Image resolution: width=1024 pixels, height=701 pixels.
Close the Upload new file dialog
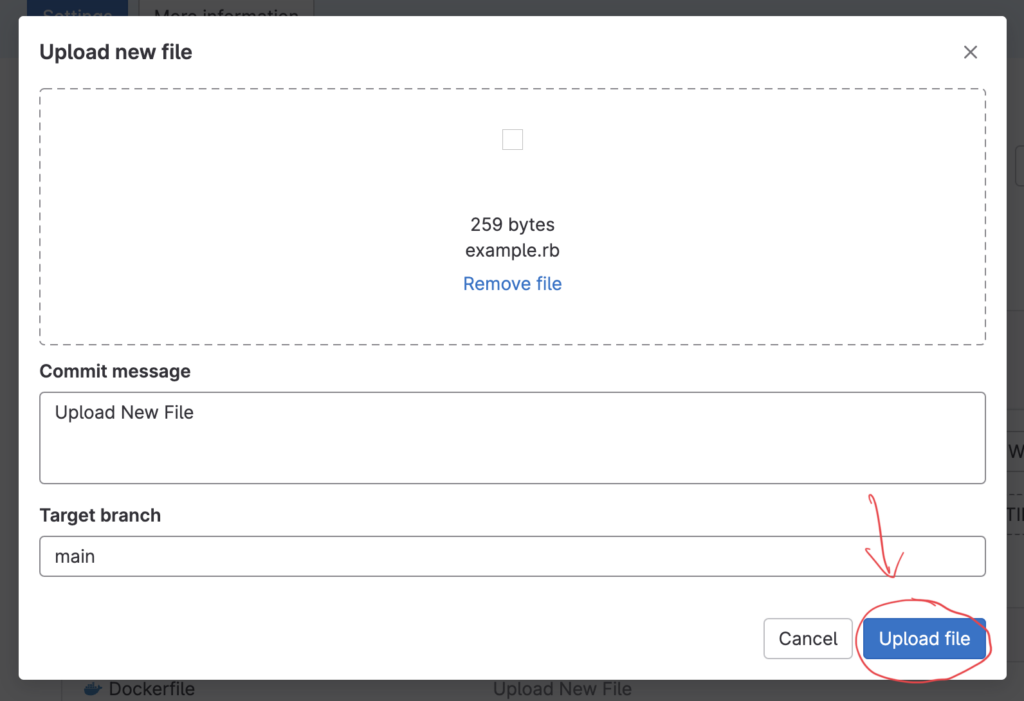pyautogui.click(x=970, y=52)
